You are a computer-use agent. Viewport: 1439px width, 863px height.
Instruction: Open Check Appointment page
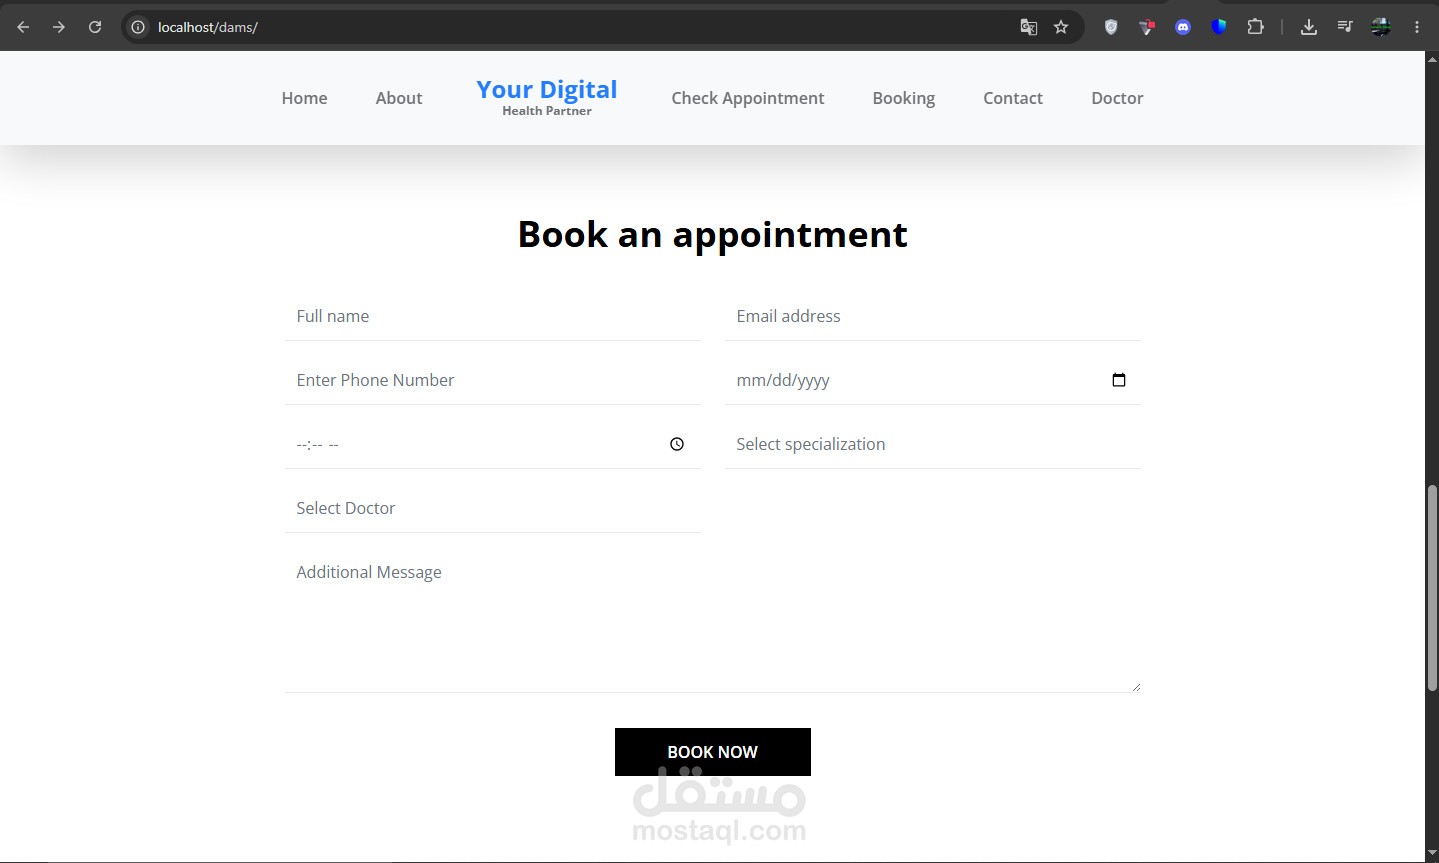[x=748, y=98]
